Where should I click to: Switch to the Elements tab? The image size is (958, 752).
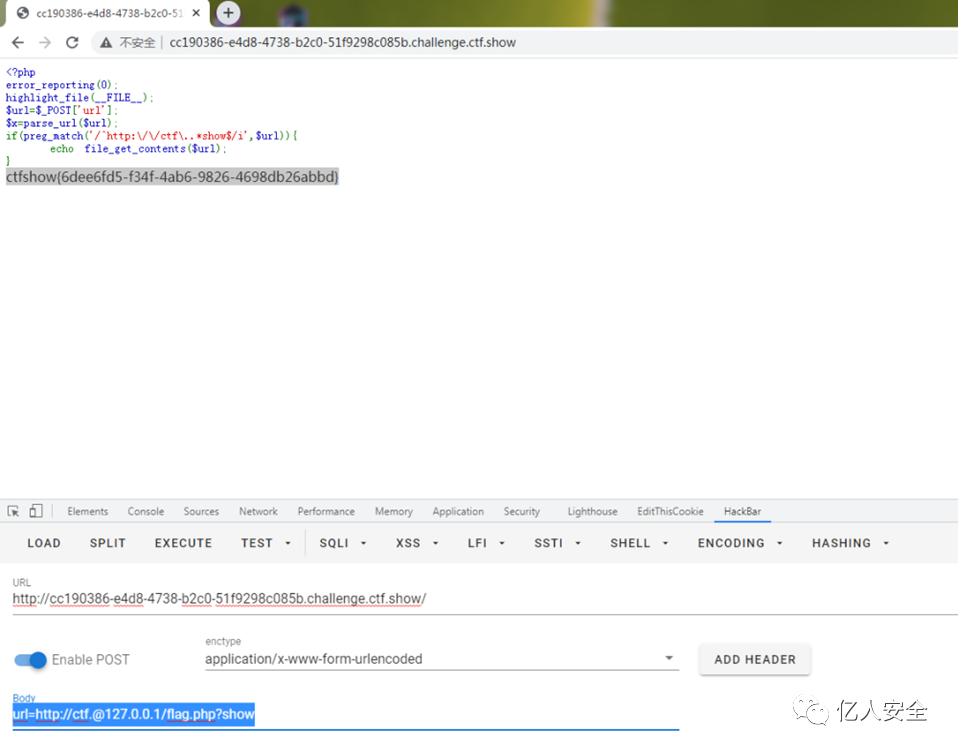pyautogui.click(x=87, y=511)
